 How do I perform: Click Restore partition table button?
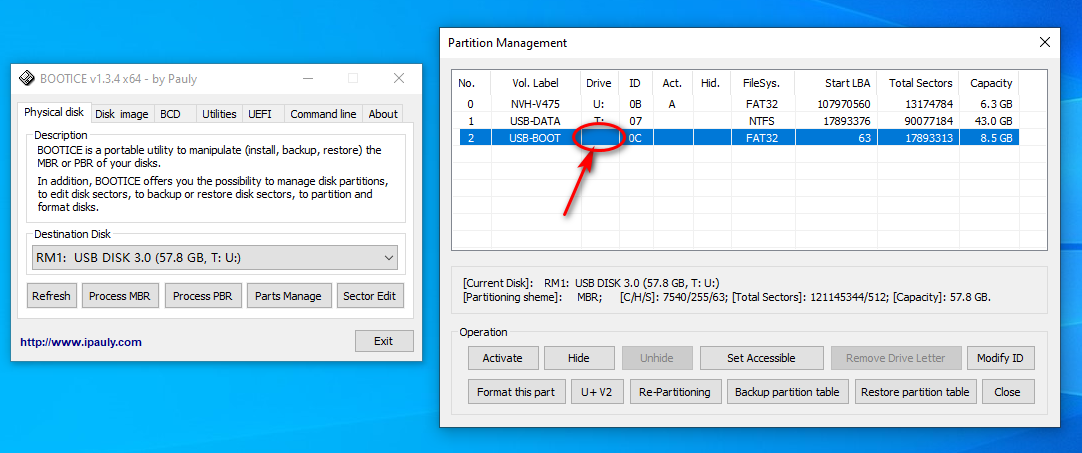tap(916, 392)
